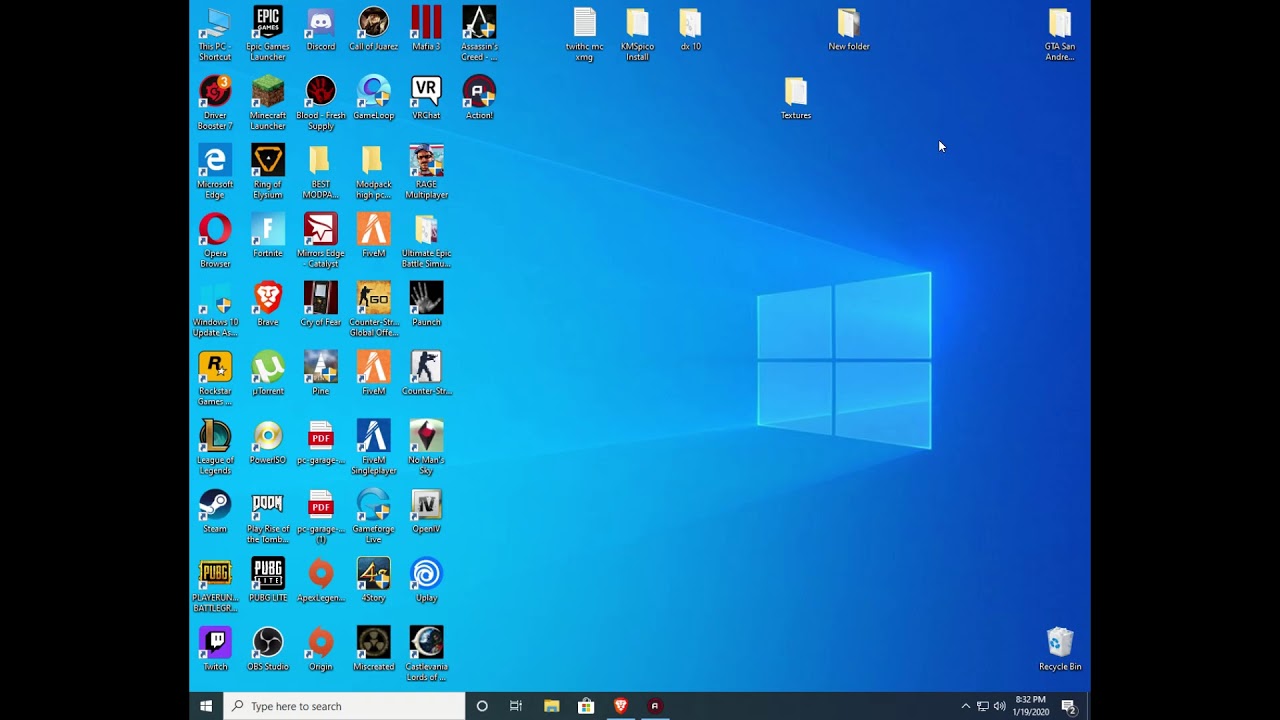Viewport: 1280px width, 720px height.
Task: Select the BEST MODPA... folder
Action: 321,171
